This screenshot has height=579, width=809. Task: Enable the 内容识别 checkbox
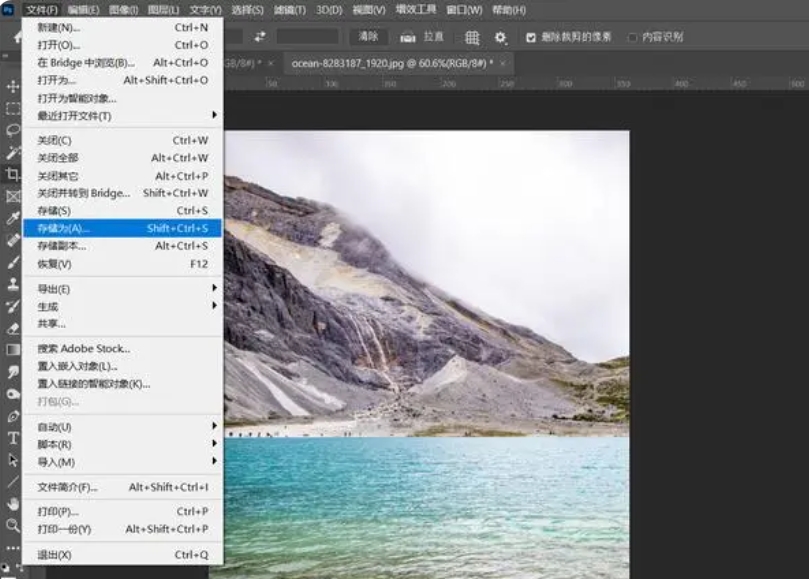632,37
